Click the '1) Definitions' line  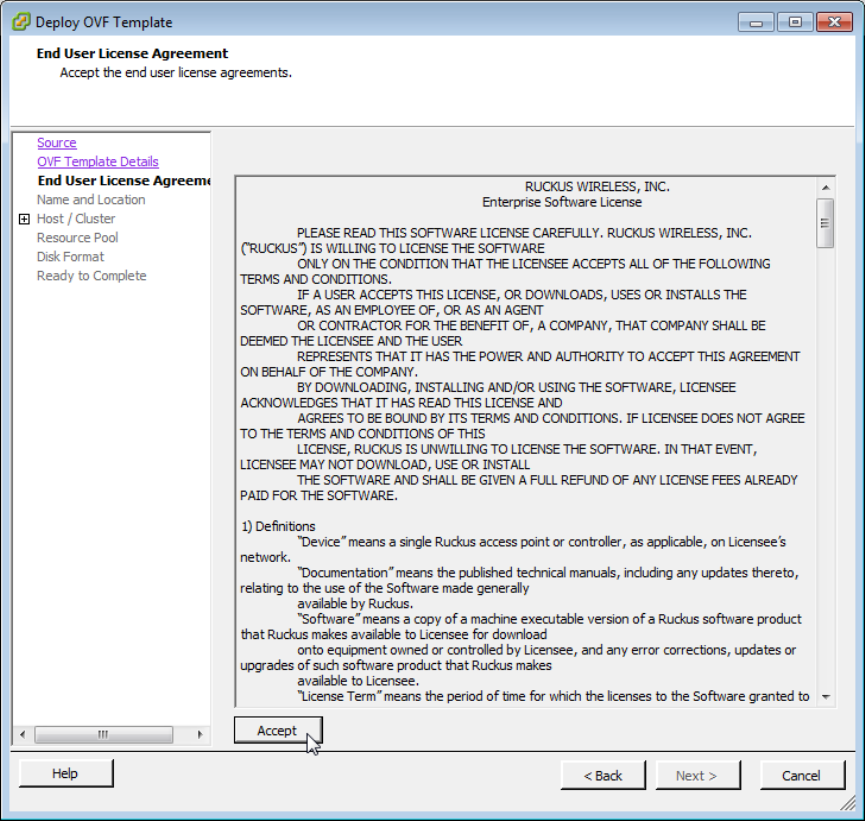click(278, 526)
